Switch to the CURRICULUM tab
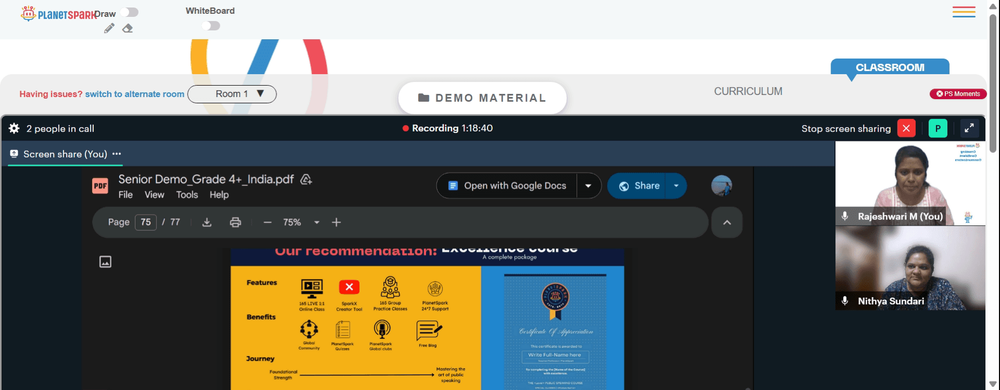The width and height of the screenshot is (1000, 390). click(748, 92)
